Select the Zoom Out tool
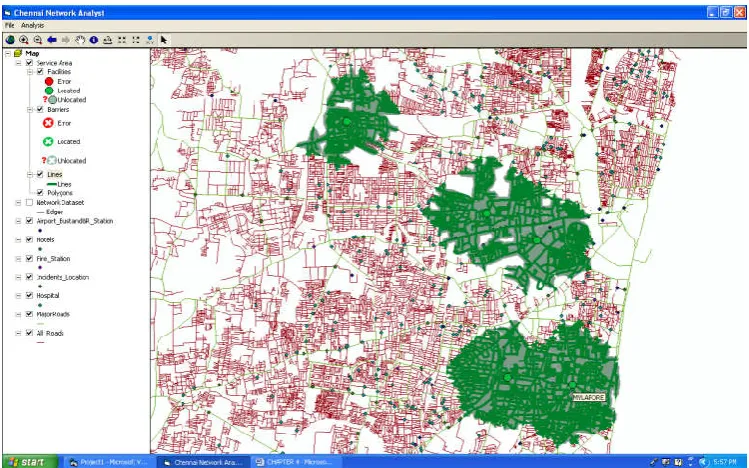The height and width of the screenshot is (468, 749). click(x=37, y=40)
